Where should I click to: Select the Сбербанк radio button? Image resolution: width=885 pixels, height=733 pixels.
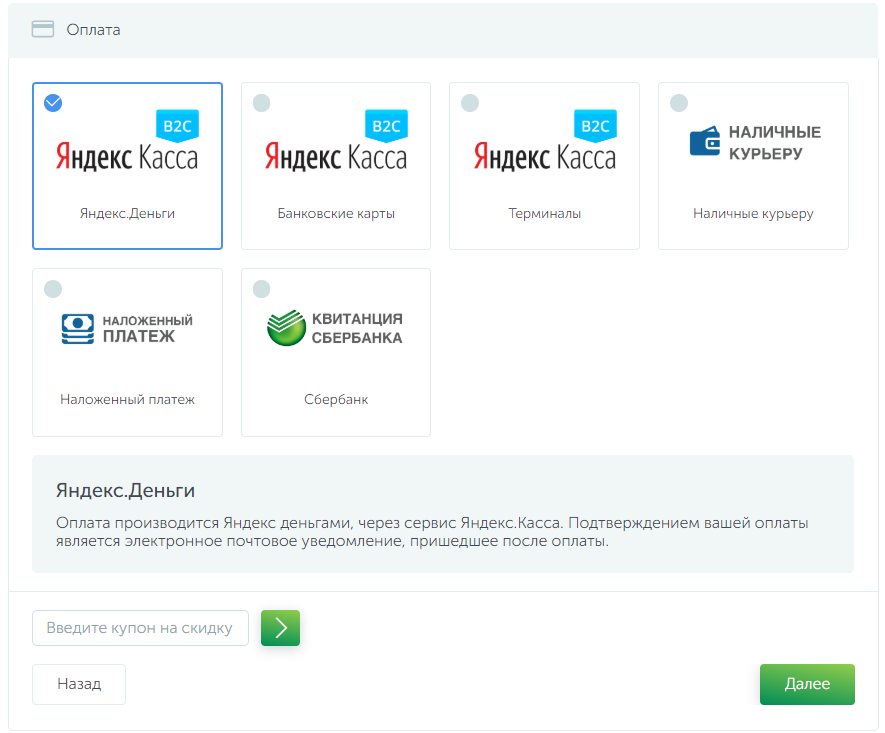261,289
